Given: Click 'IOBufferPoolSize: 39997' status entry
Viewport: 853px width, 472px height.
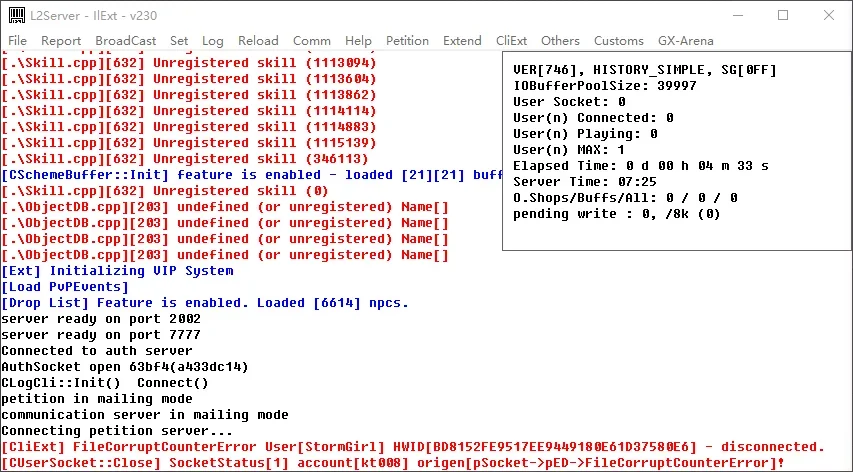Looking at the screenshot, I should (605, 86).
